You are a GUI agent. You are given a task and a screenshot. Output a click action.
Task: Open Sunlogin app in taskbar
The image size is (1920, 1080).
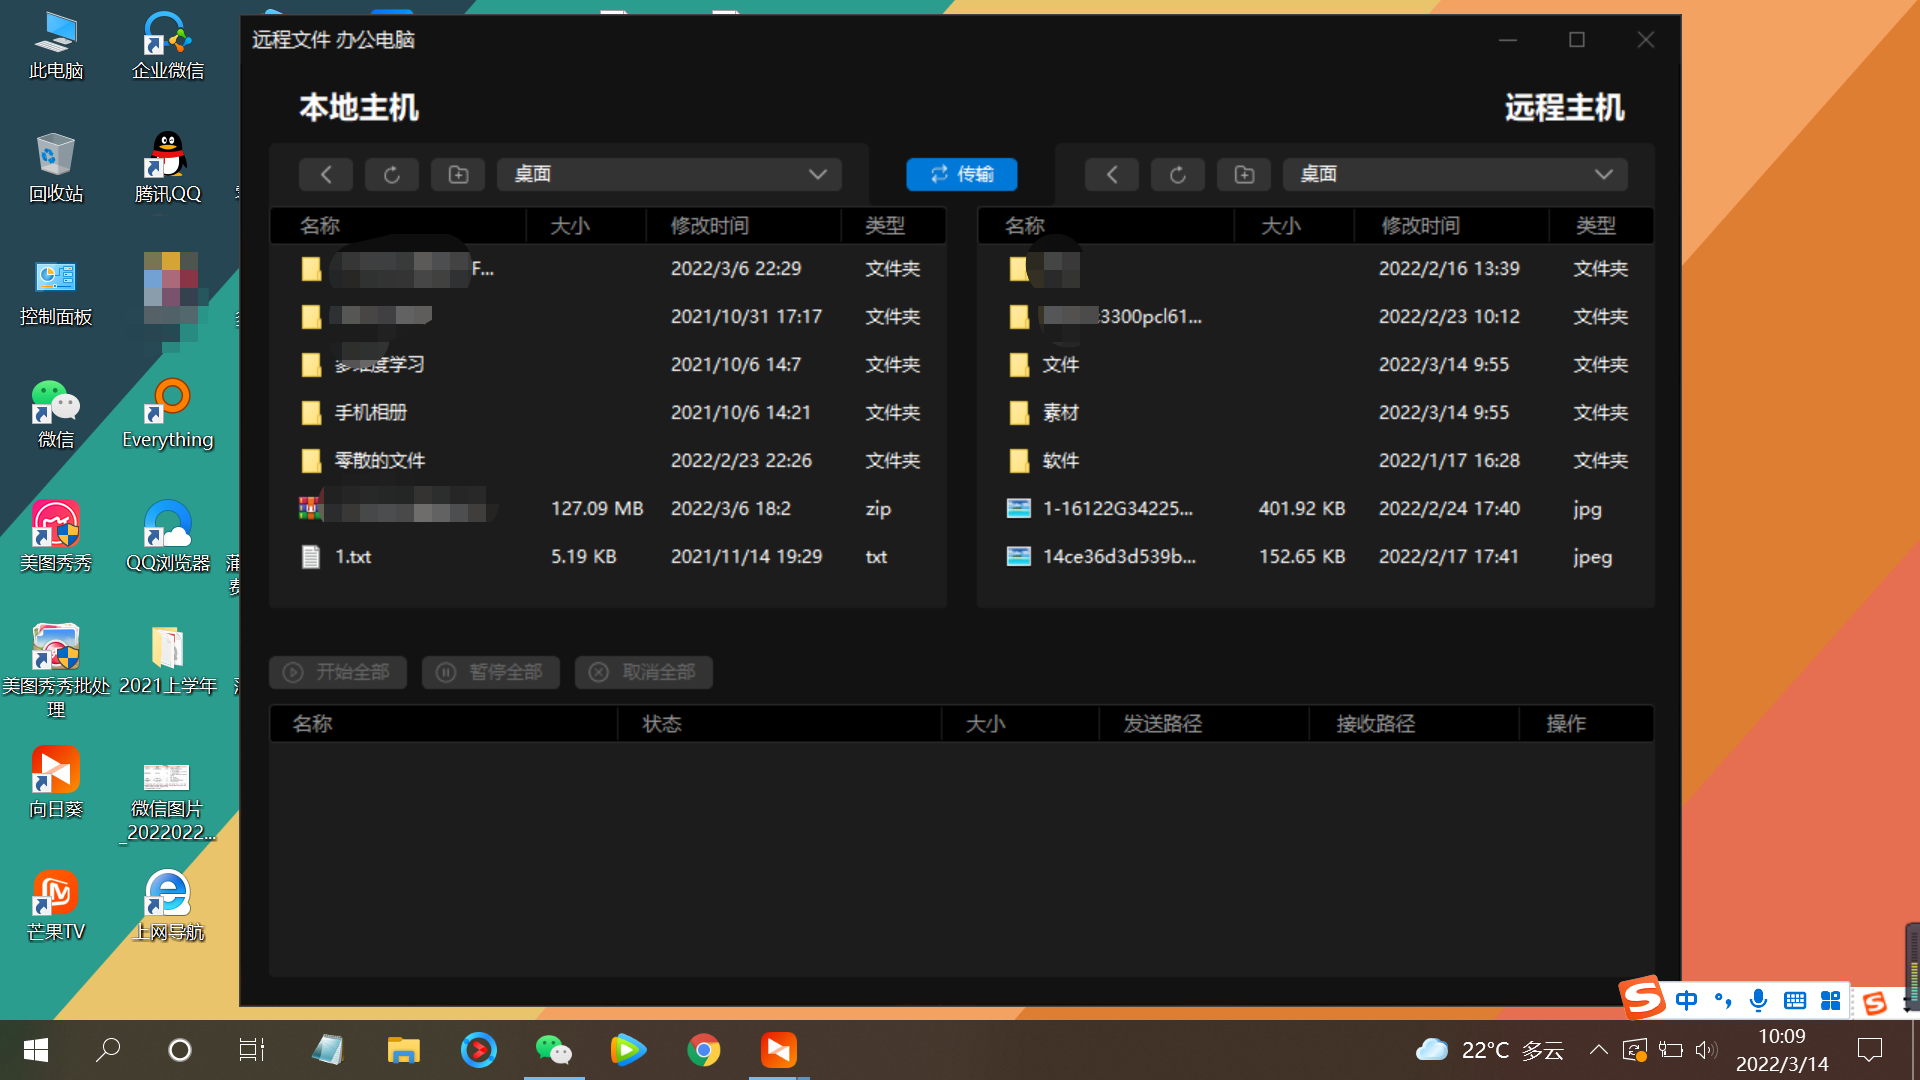[x=778, y=1050]
